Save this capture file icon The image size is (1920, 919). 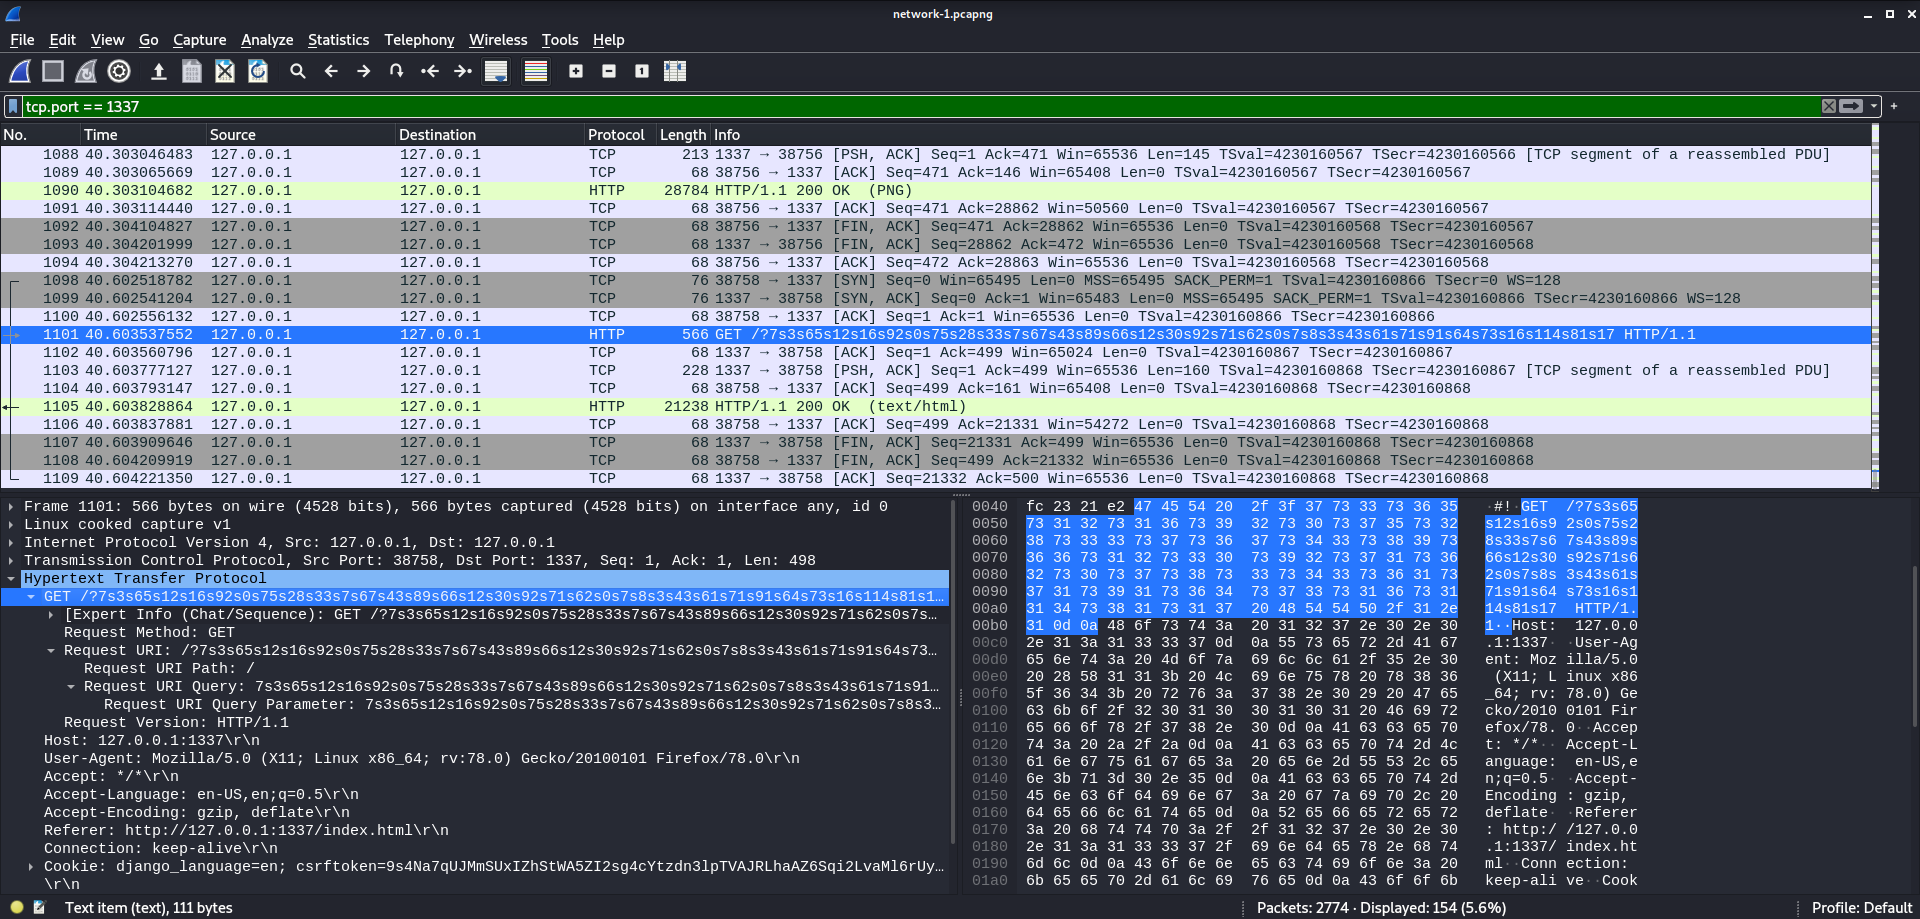191,71
